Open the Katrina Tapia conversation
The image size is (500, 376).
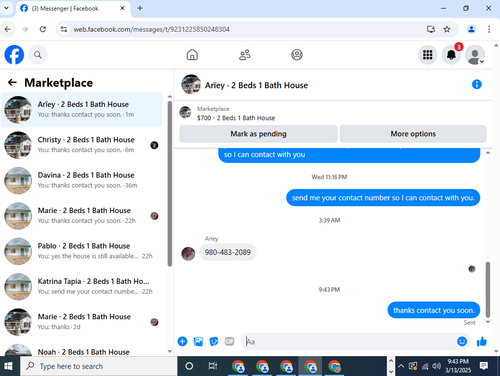[81, 286]
